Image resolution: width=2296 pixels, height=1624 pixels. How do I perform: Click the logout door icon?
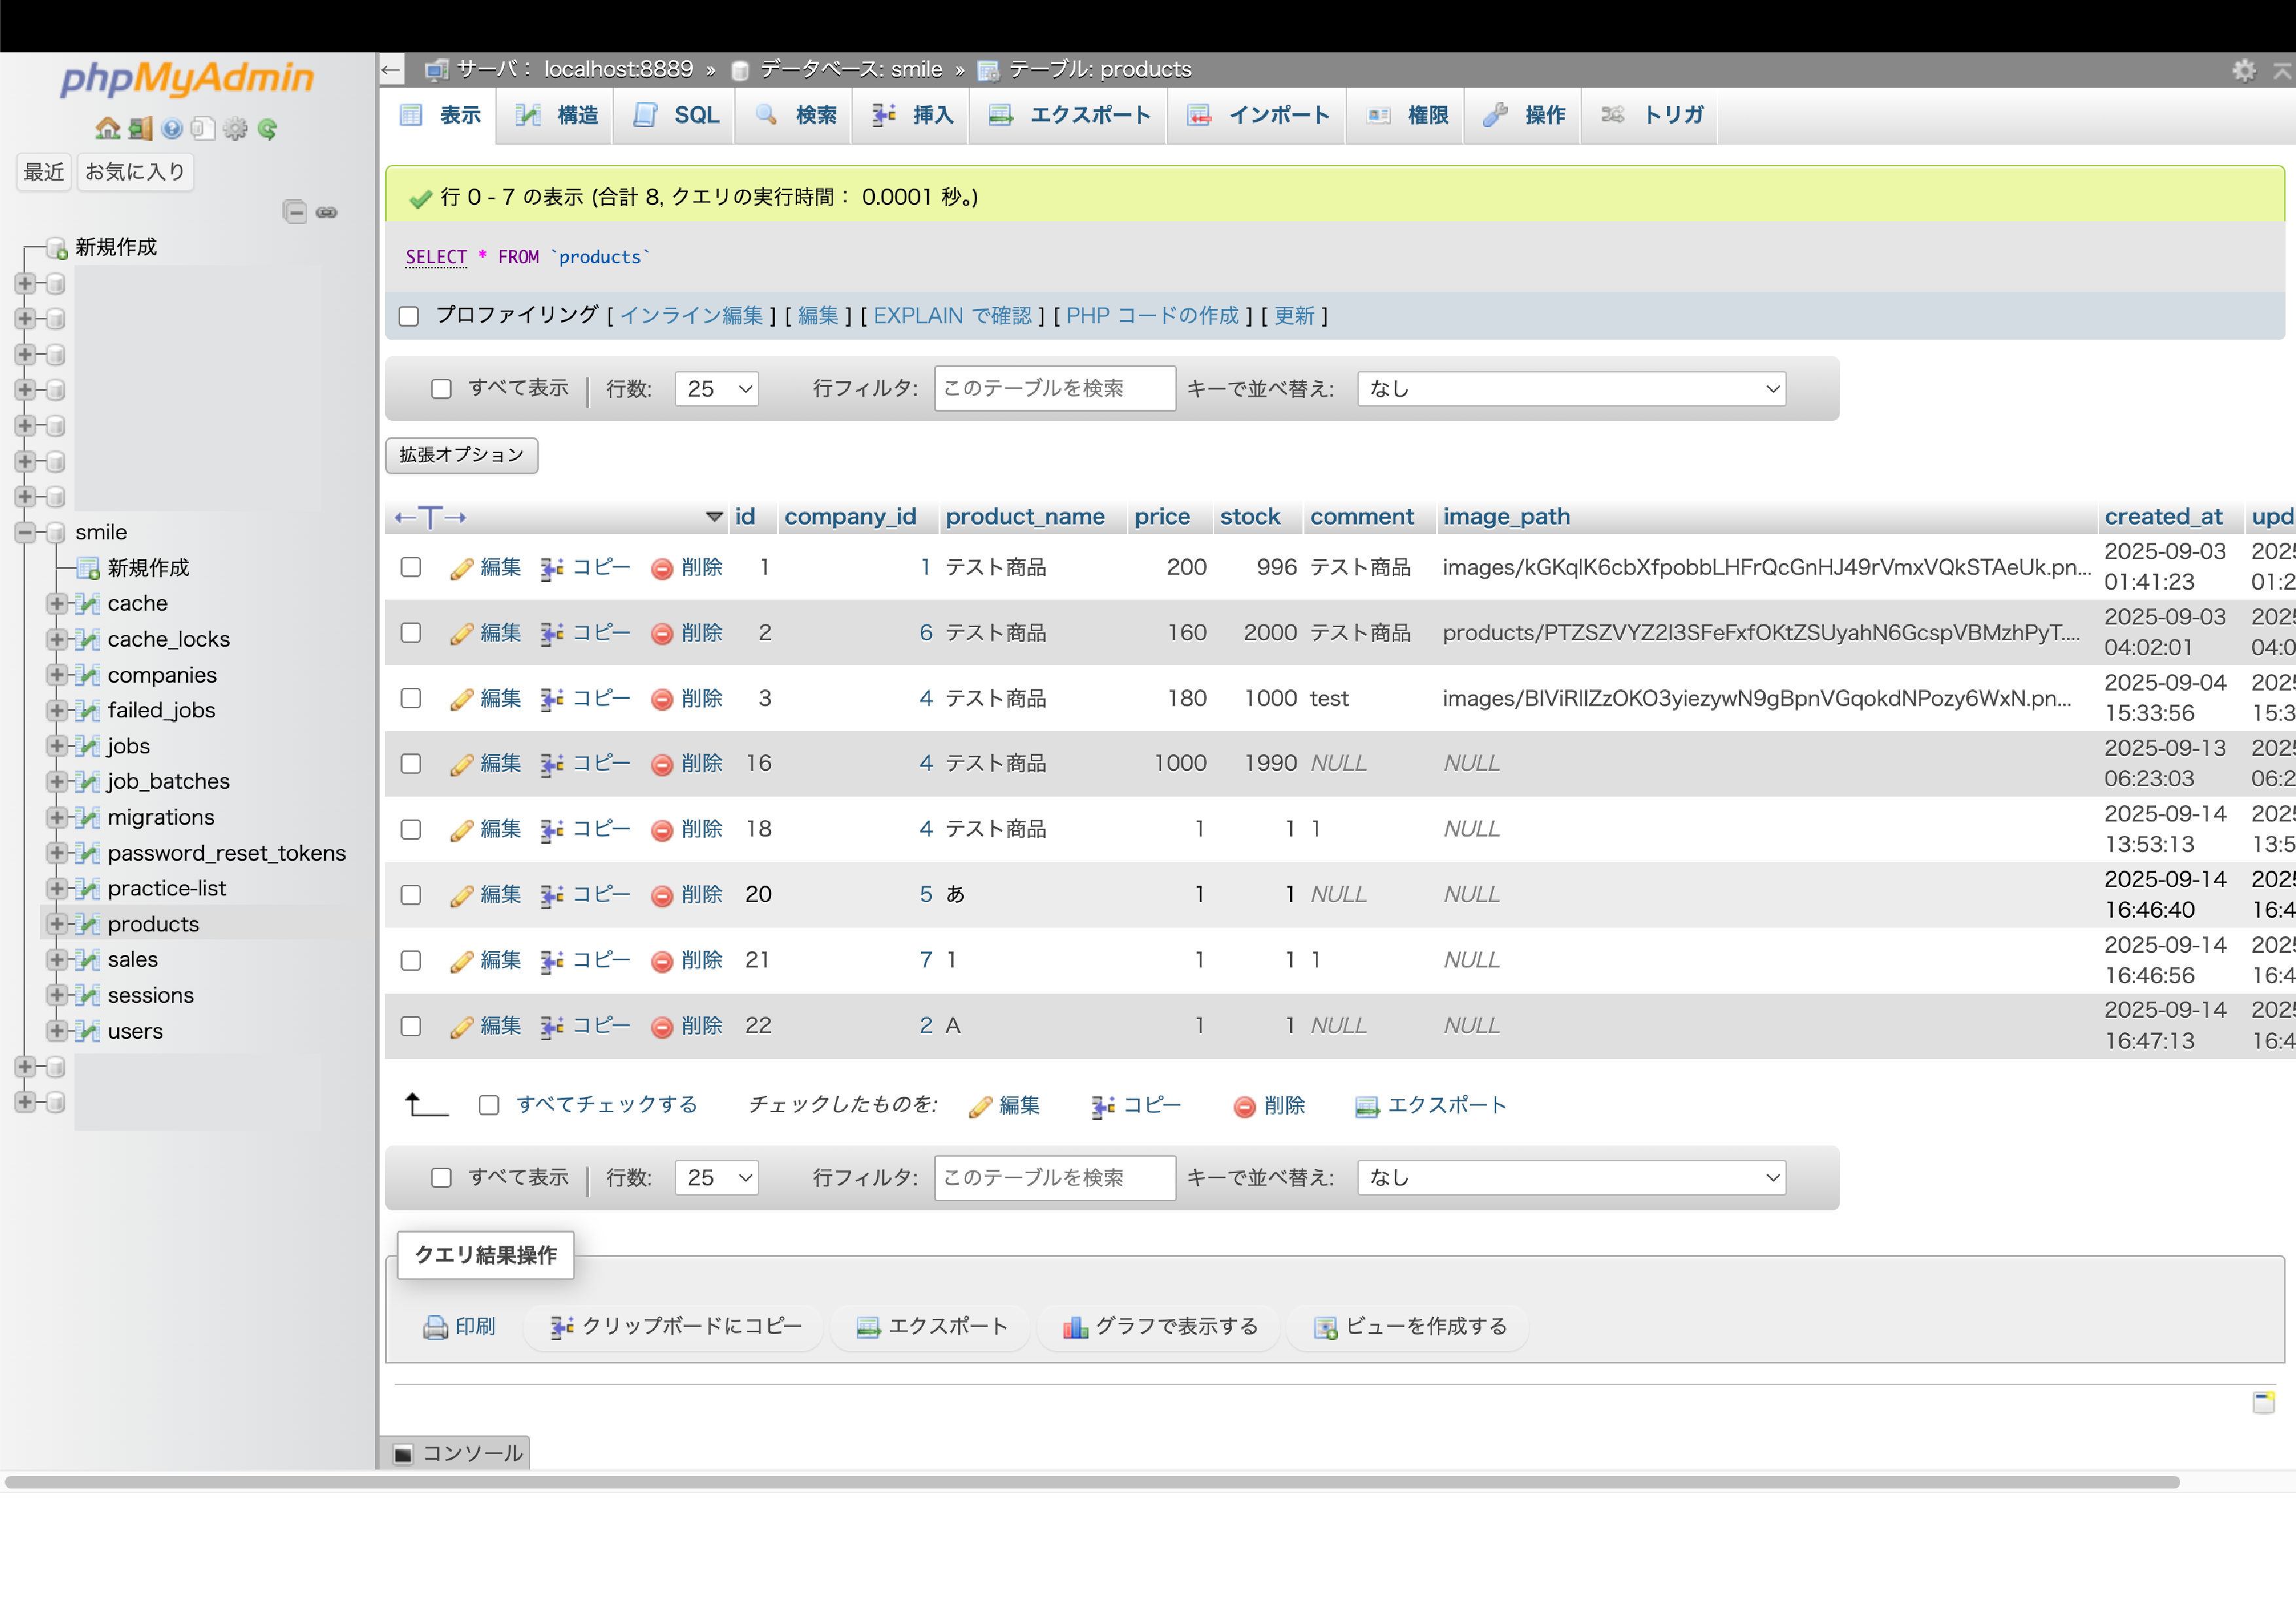(140, 129)
